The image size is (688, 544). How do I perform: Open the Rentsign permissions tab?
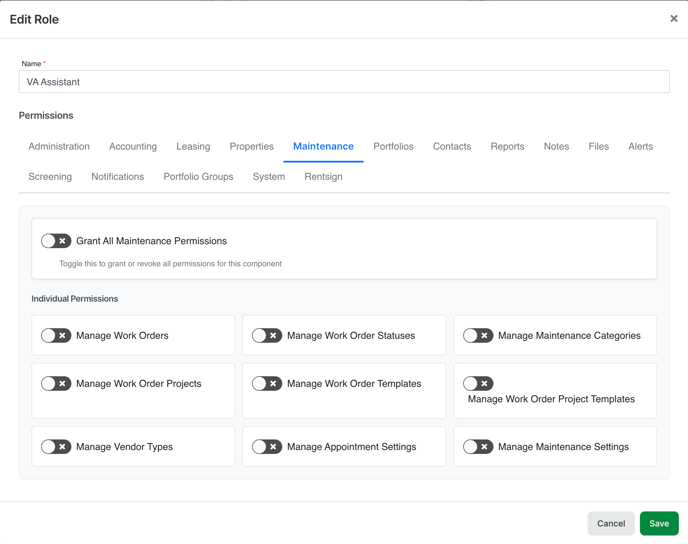(323, 177)
